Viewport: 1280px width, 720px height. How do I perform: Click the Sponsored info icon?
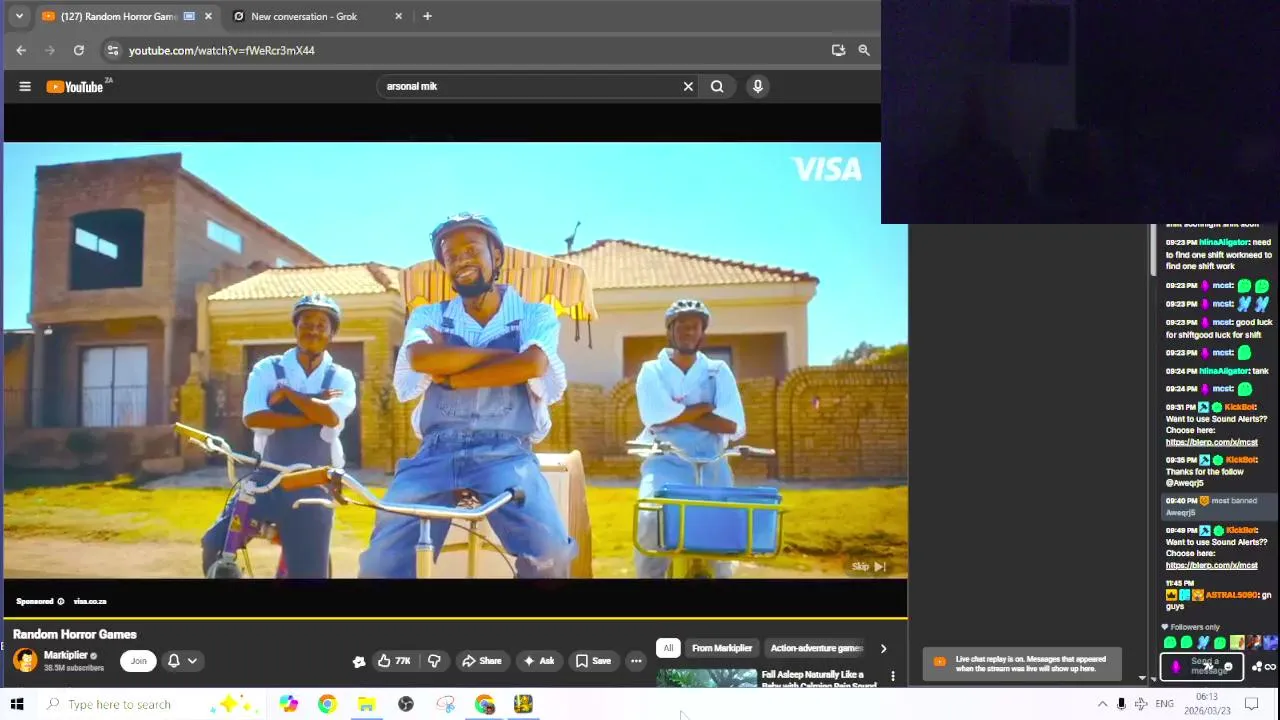tap(60, 601)
